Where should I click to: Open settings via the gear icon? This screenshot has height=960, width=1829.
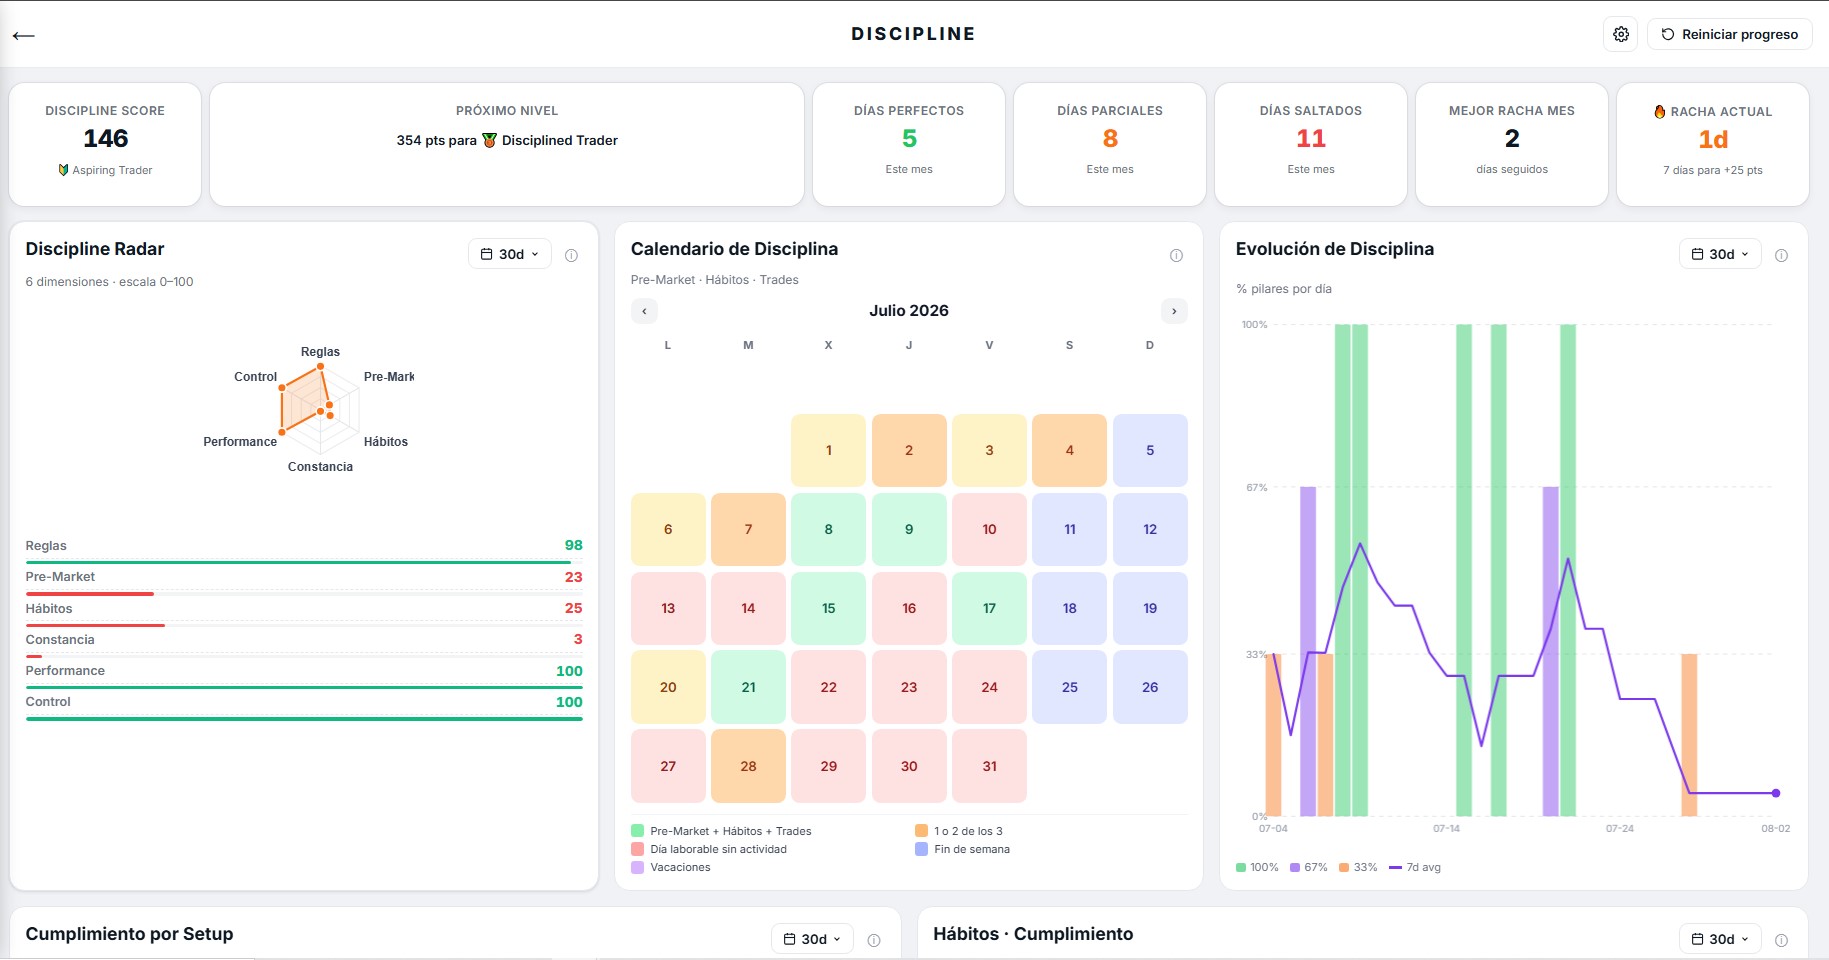coord(1621,34)
